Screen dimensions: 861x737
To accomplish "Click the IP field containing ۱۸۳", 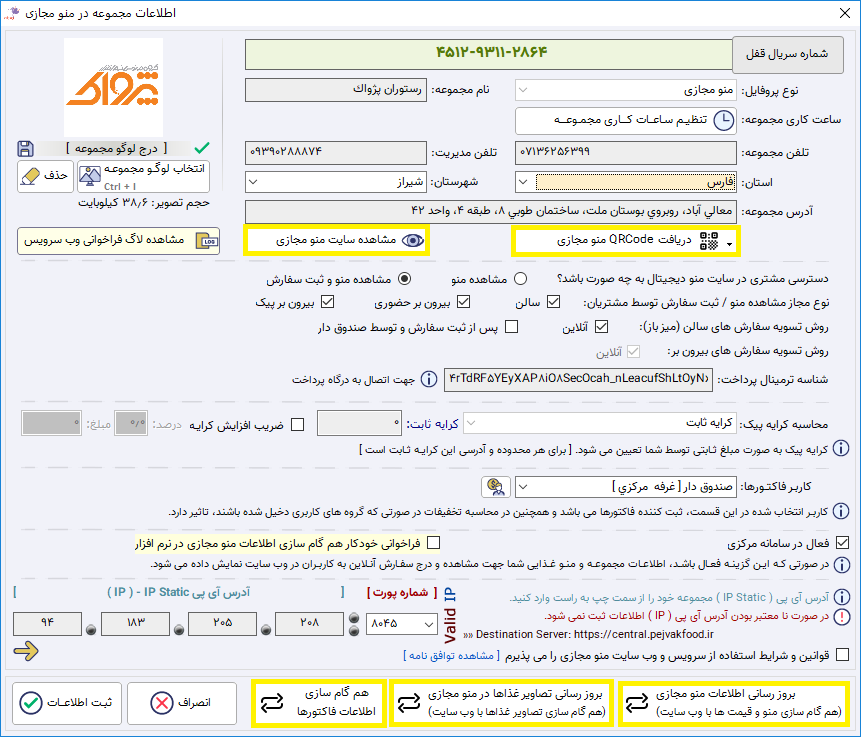I will coord(136,624).
